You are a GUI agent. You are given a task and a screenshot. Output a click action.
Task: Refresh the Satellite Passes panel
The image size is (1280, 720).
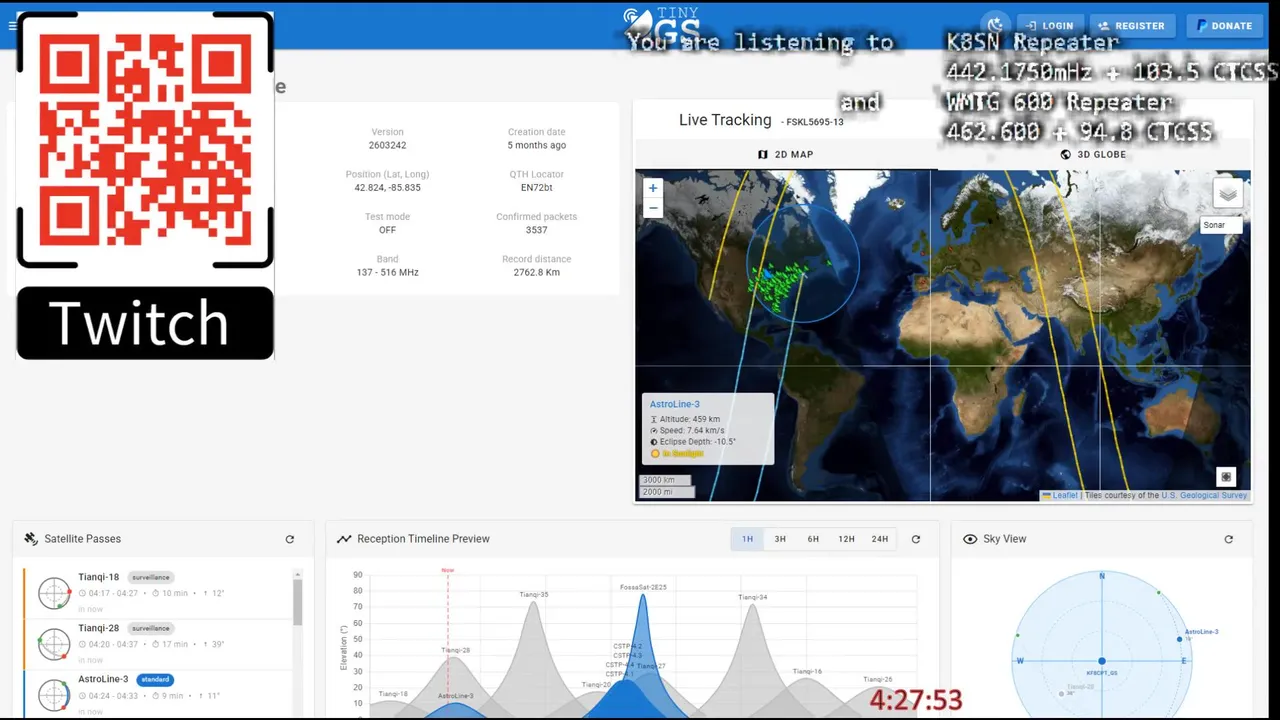[290, 539]
